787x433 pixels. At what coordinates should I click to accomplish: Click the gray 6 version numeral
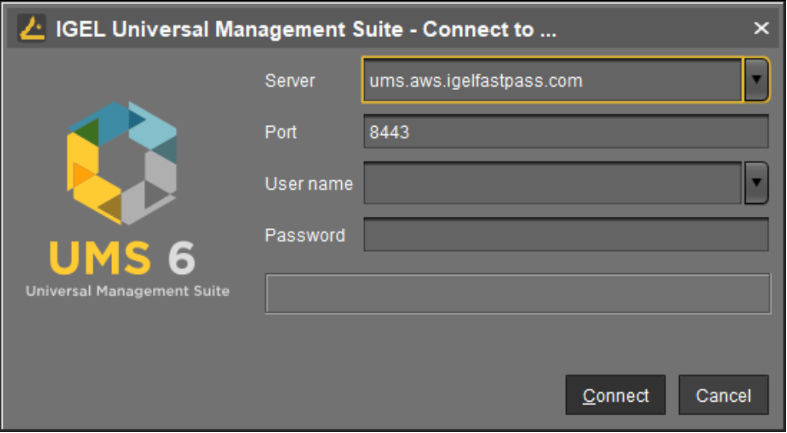click(181, 258)
